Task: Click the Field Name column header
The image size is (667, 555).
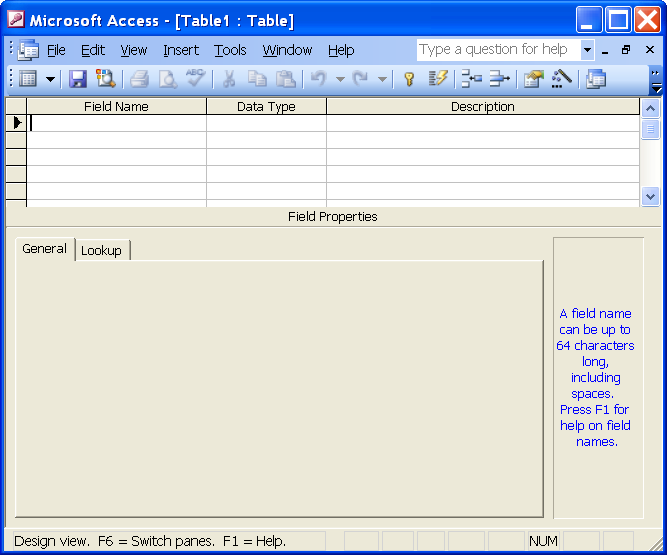Action: point(117,106)
